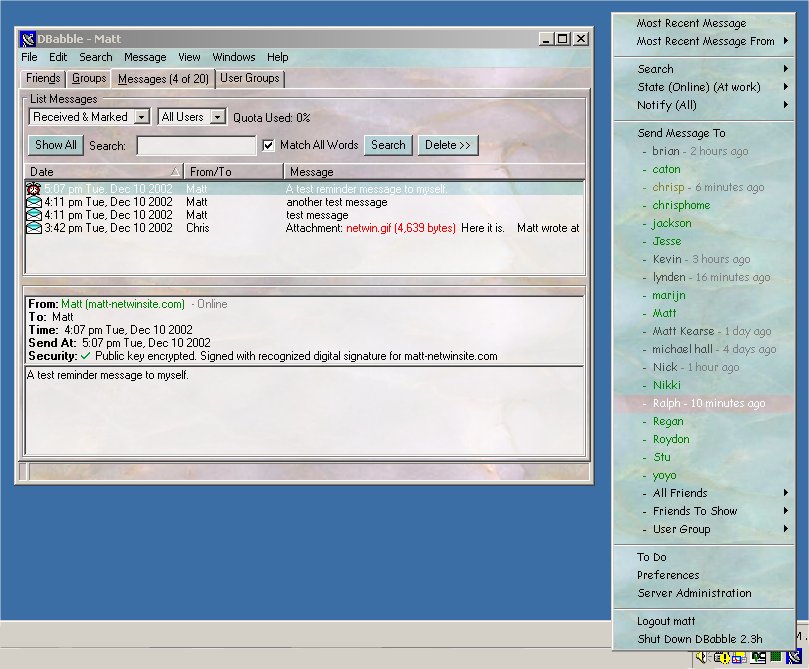Click the envelope icon beside 'test message' row
Viewport: 809px width, 669px height.
pos(34,215)
